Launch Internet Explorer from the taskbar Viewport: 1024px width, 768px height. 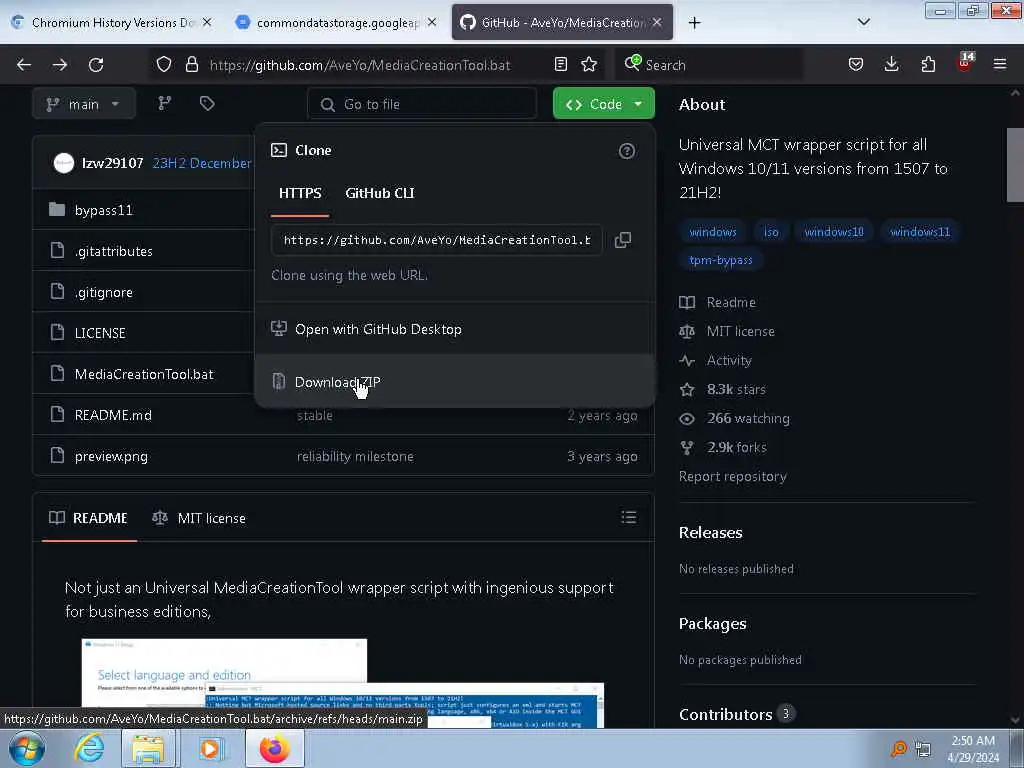89,748
